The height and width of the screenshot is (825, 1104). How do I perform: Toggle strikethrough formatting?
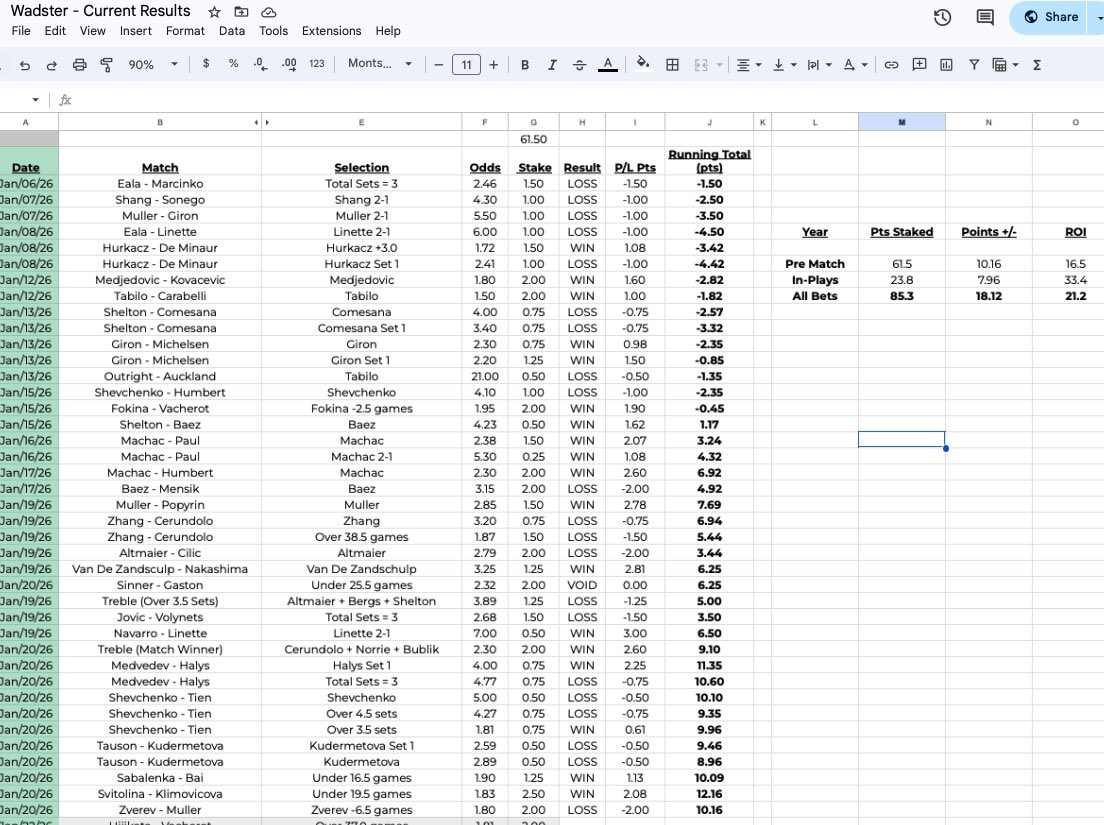pos(579,65)
